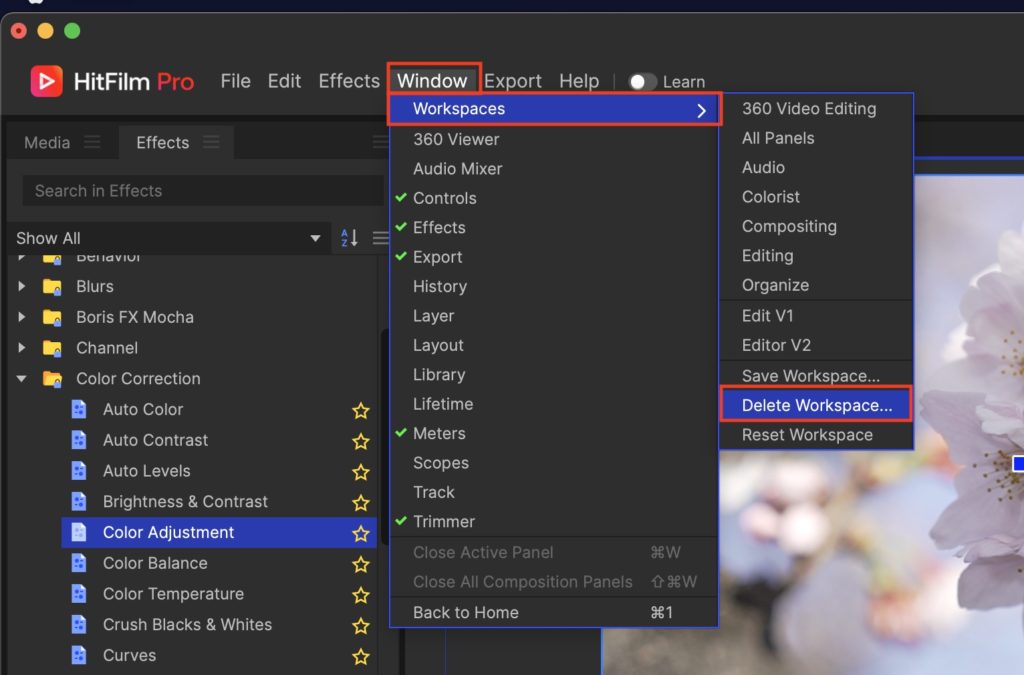The height and width of the screenshot is (675, 1024).
Task: Click the Auto Levels effect file icon
Action: click(x=78, y=471)
